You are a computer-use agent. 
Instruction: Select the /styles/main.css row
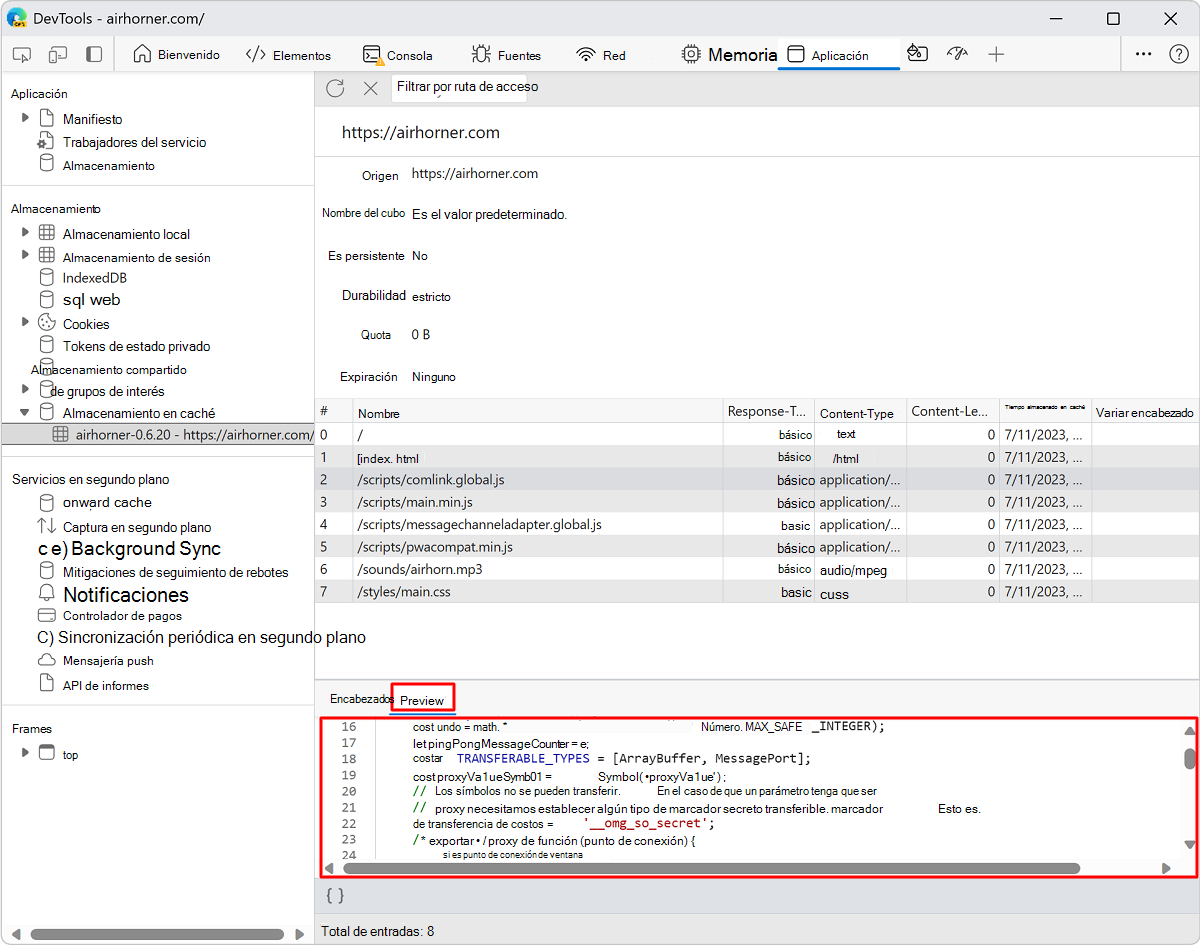(x=757, y=592)
